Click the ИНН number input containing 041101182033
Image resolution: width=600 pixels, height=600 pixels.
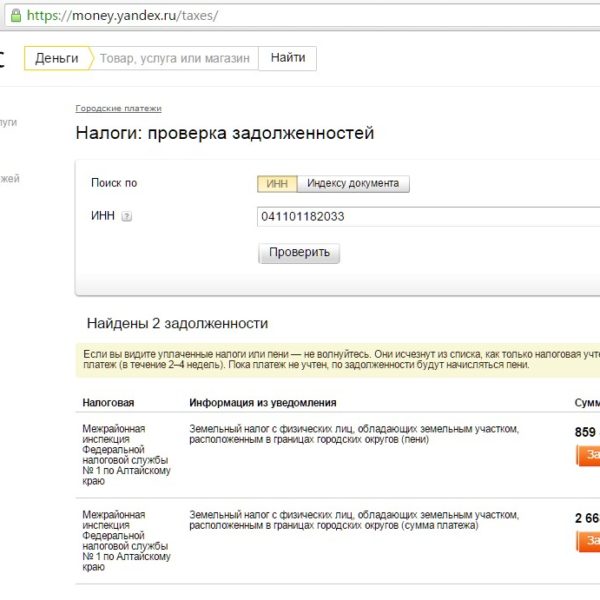click(x=420, y=217)
